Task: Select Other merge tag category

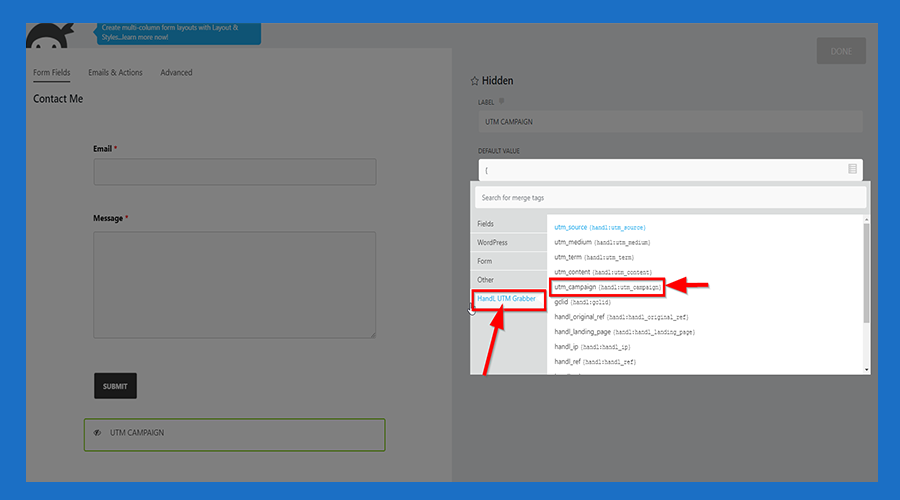Action: [x=509, y=280]
